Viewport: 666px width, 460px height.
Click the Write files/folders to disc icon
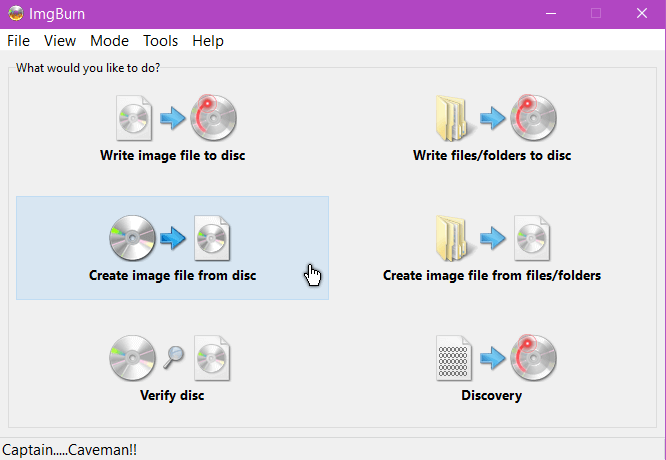(x=496, y=118)
